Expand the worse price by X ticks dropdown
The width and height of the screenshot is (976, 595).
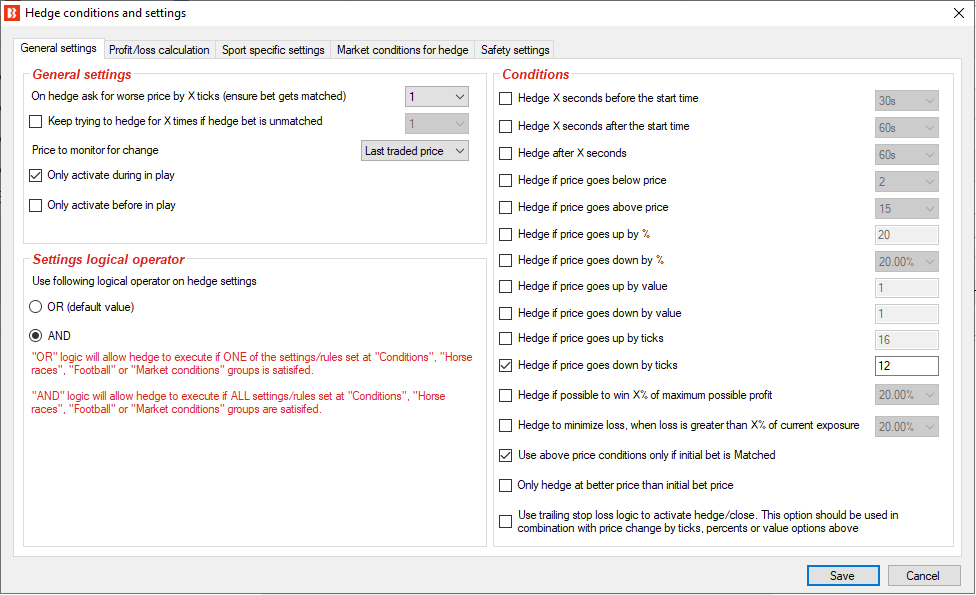click(437, 96)
